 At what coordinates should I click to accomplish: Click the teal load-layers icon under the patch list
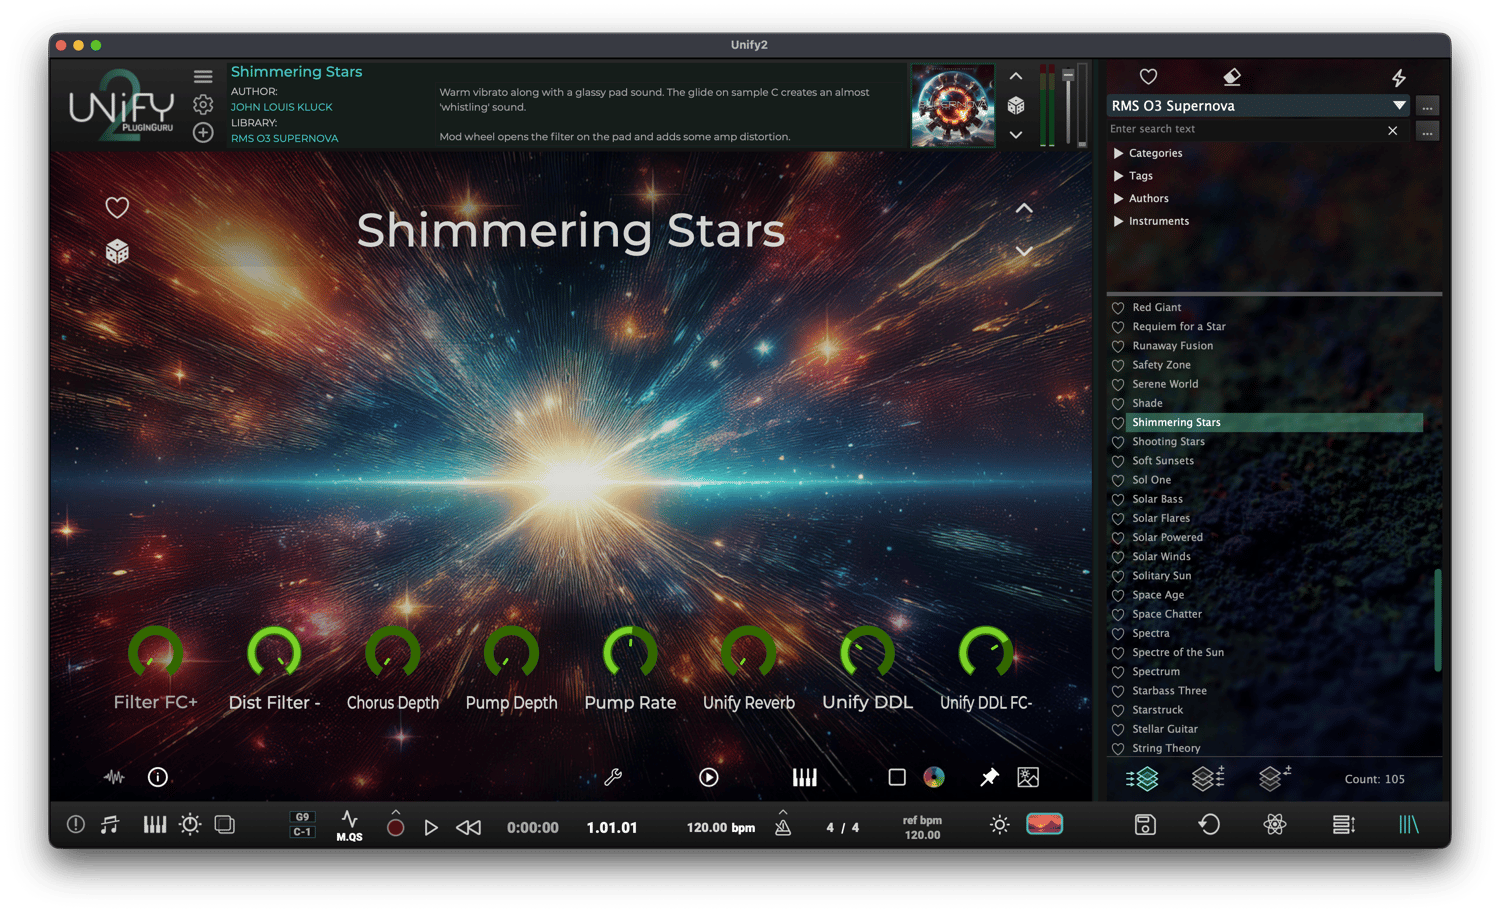click(x=1142, y=778)
